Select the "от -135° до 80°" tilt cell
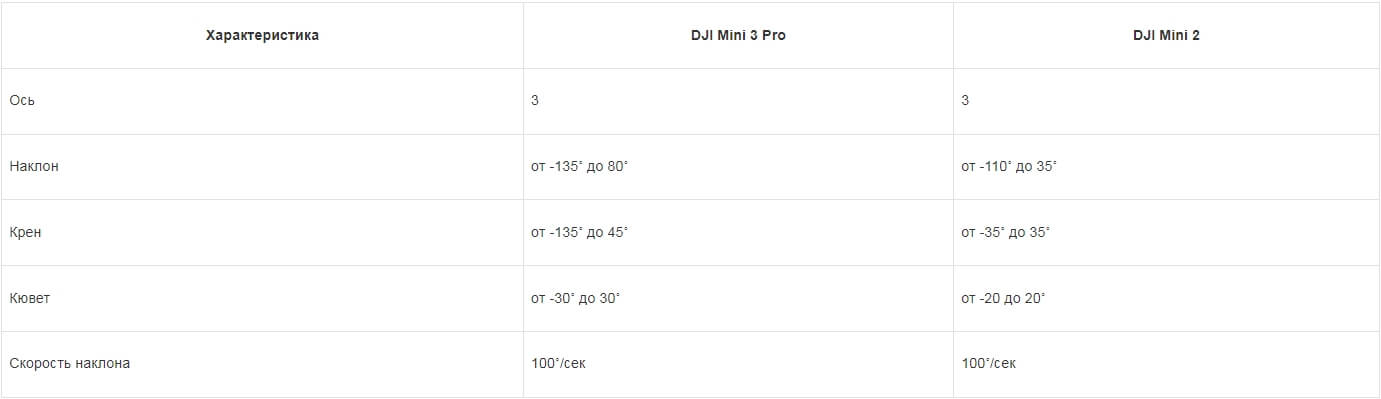 (580, 166)
